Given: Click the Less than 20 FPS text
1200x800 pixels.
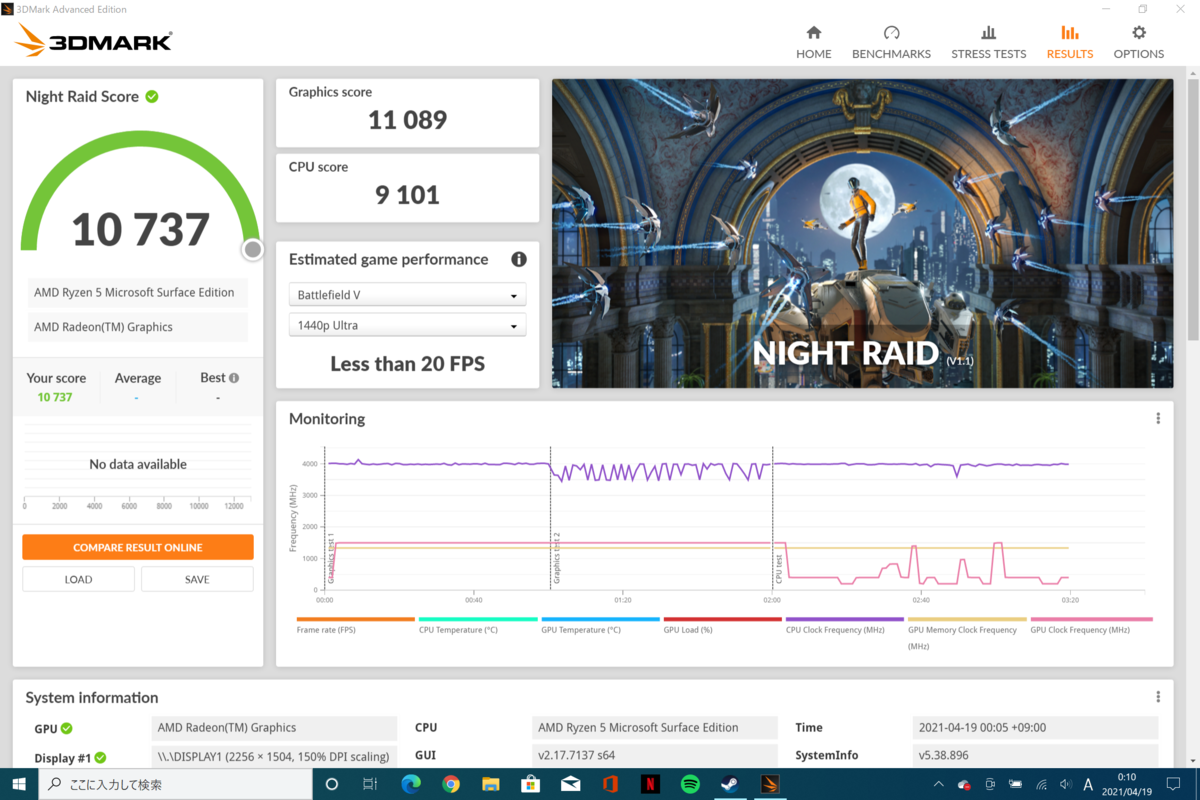Looking at the screenshot, I should coord(407,364).
